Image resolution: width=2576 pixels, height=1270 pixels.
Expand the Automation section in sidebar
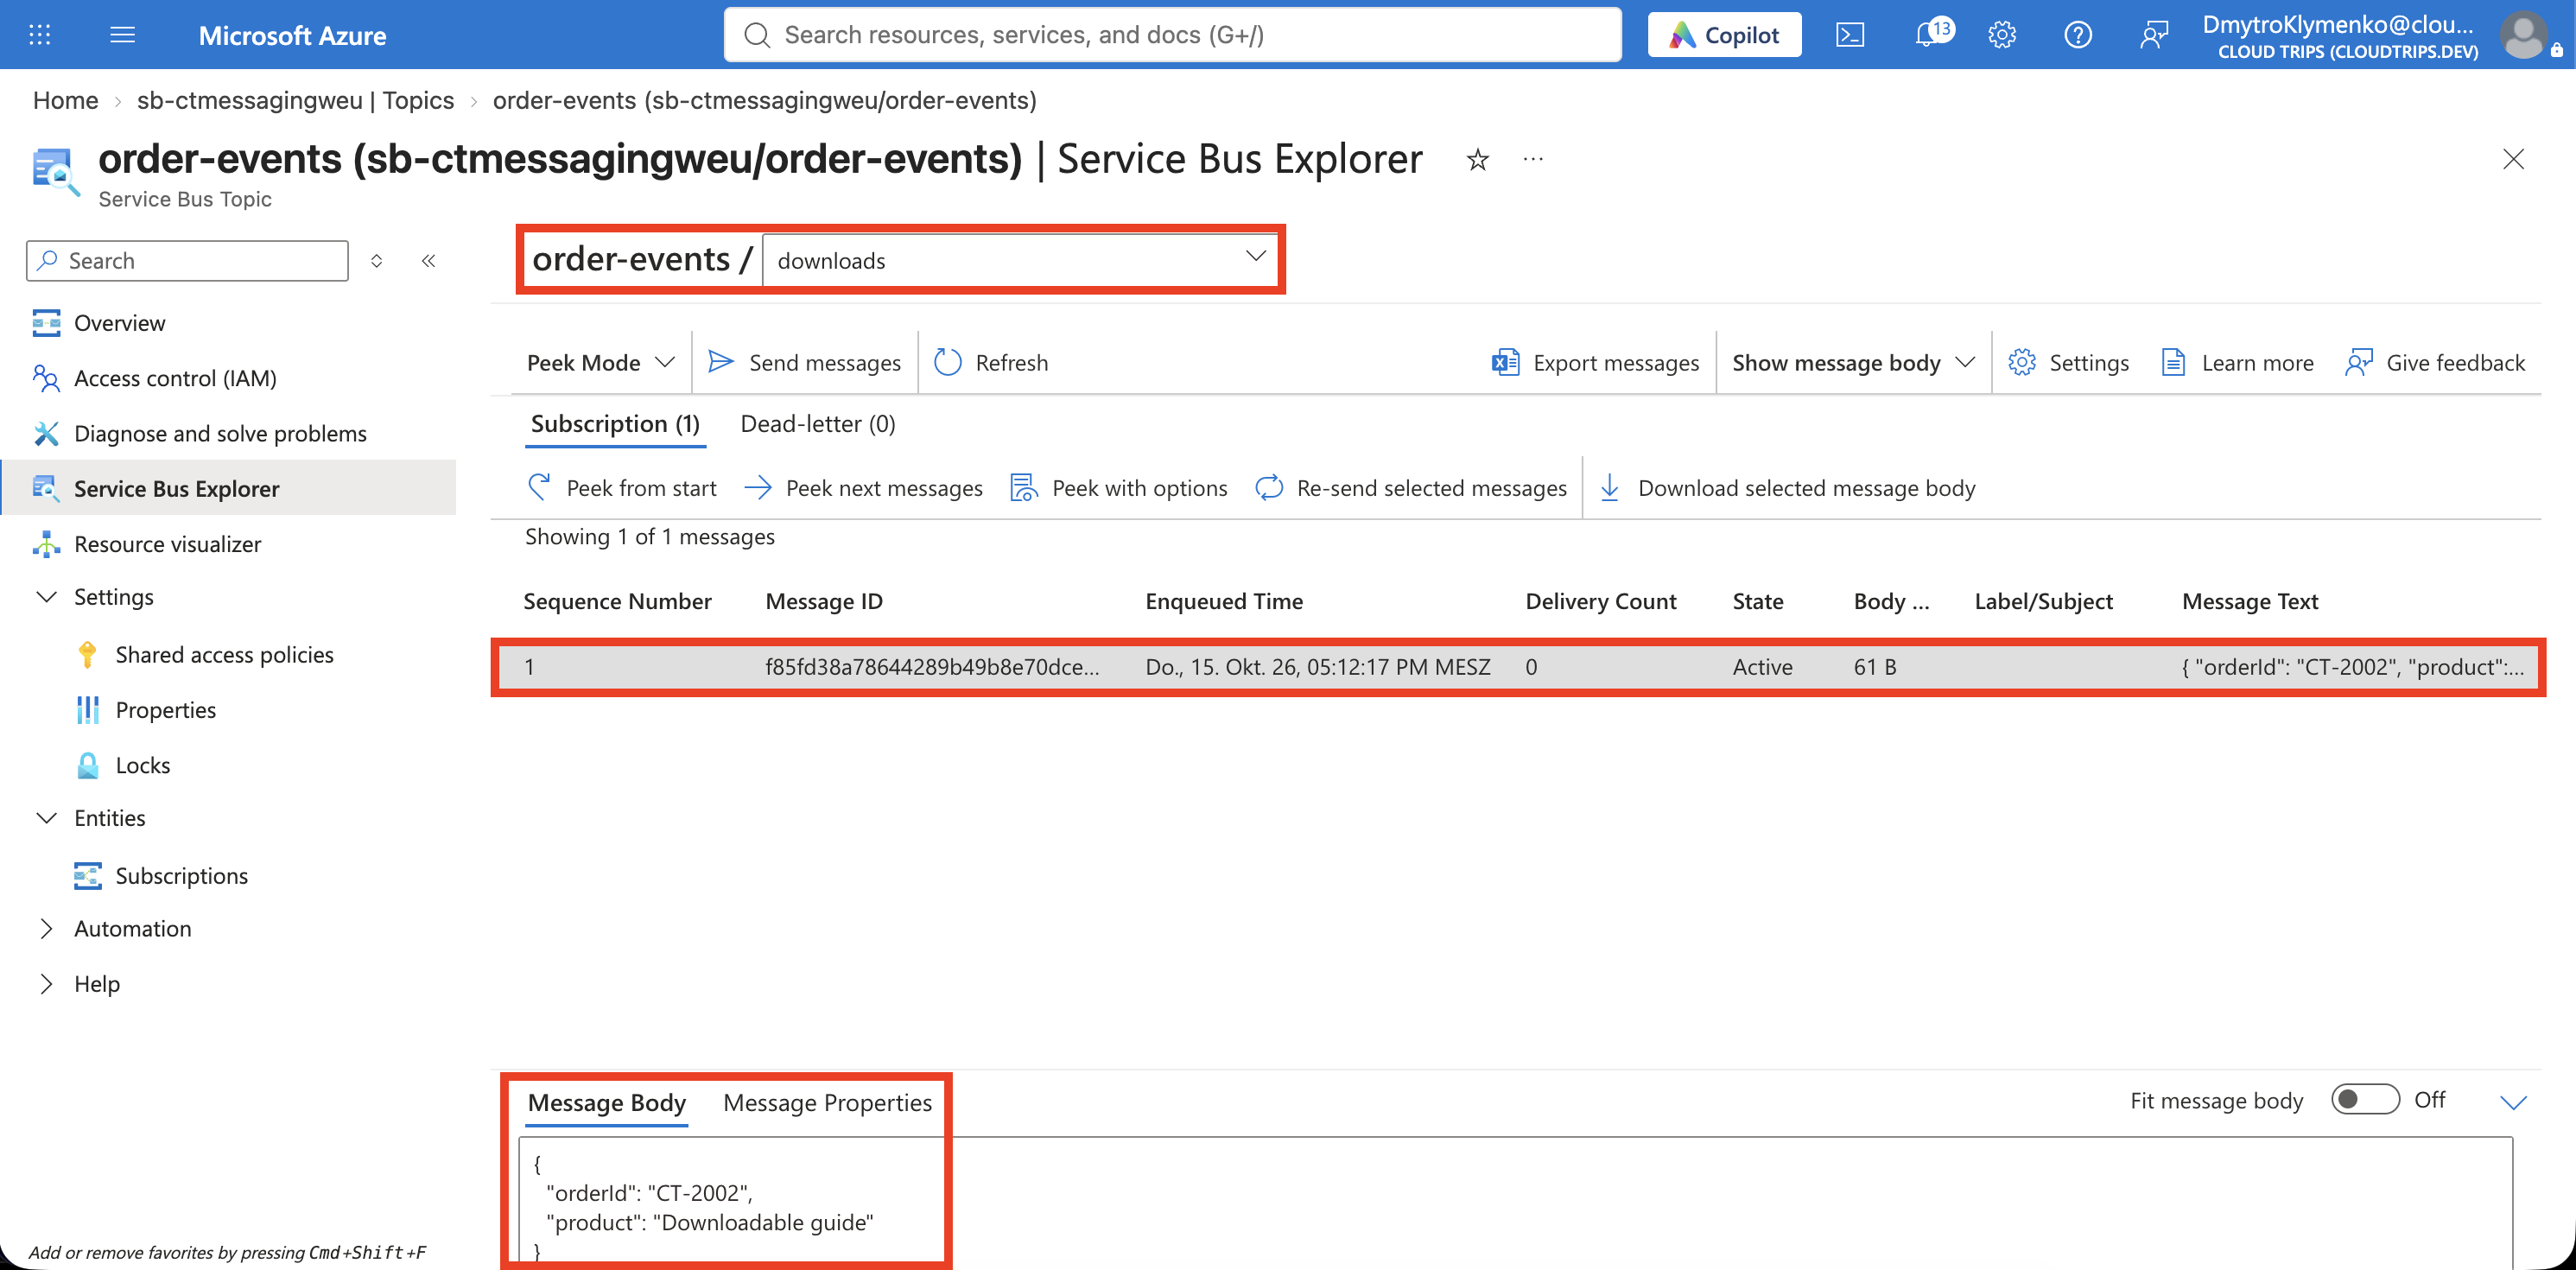(46, 929)
